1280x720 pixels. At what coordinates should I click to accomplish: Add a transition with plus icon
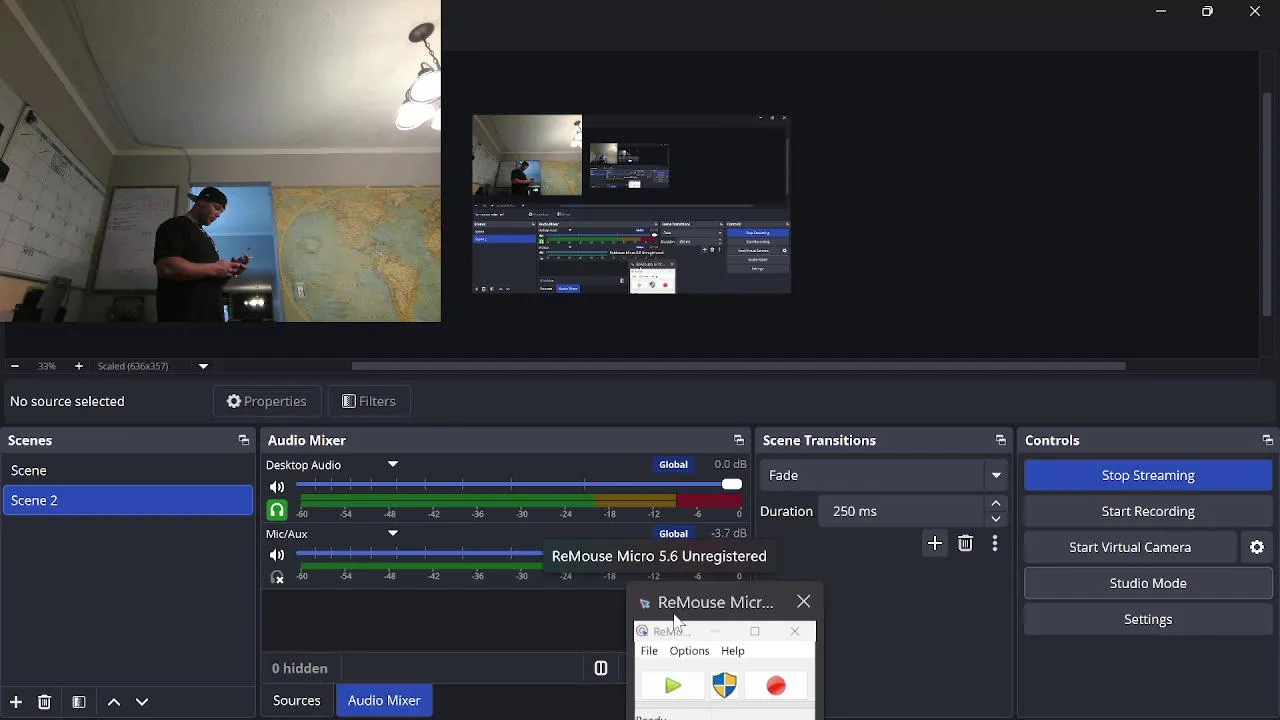pyautogui.click(x=935, y=544)
